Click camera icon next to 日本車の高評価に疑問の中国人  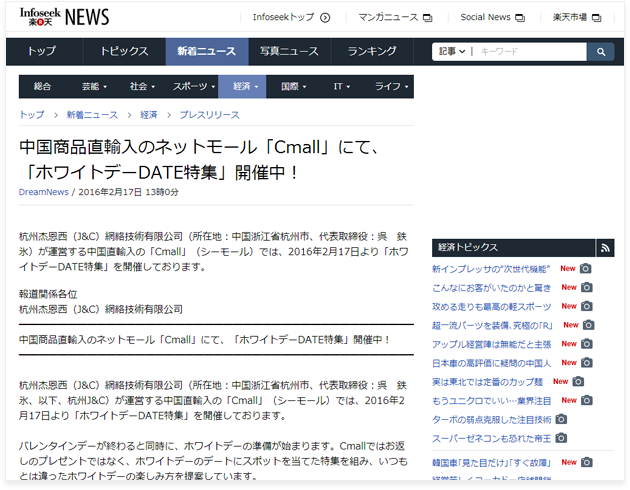coord(587,363)
